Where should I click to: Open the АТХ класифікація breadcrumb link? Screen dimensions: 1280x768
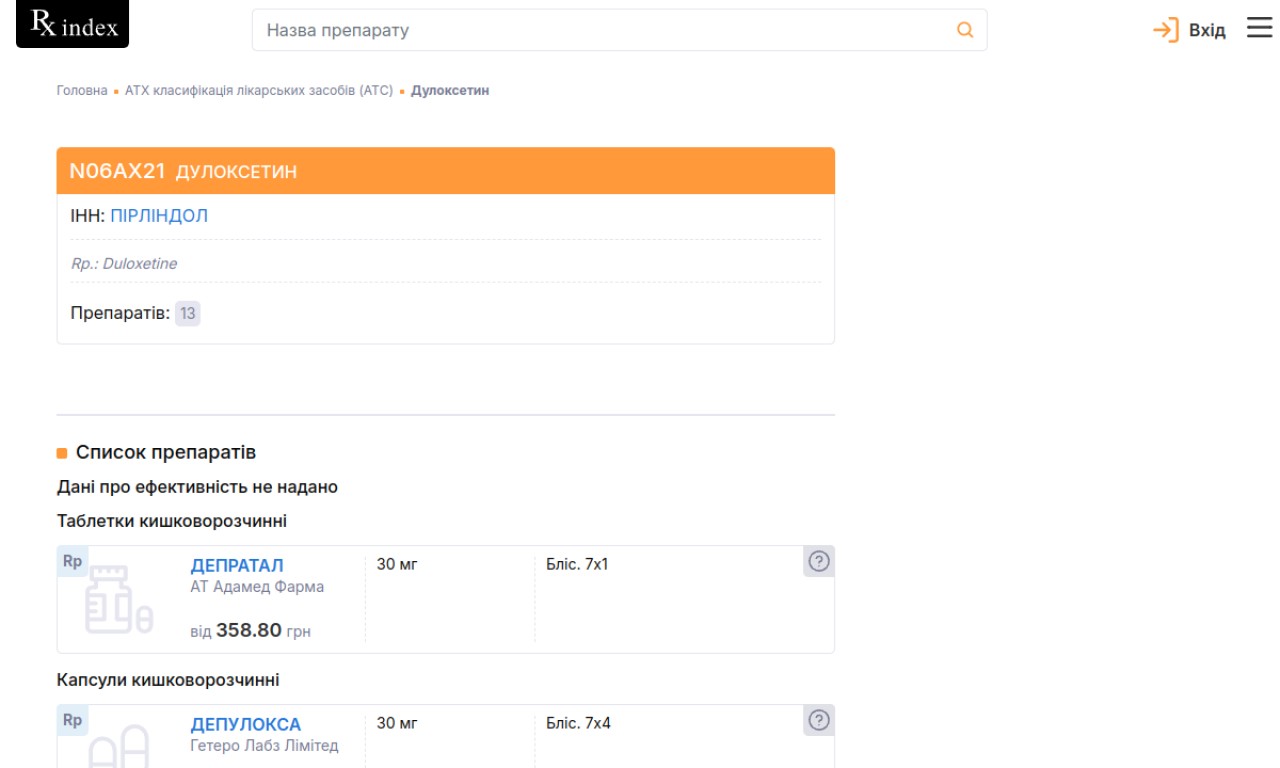click(x=258, y=91)
